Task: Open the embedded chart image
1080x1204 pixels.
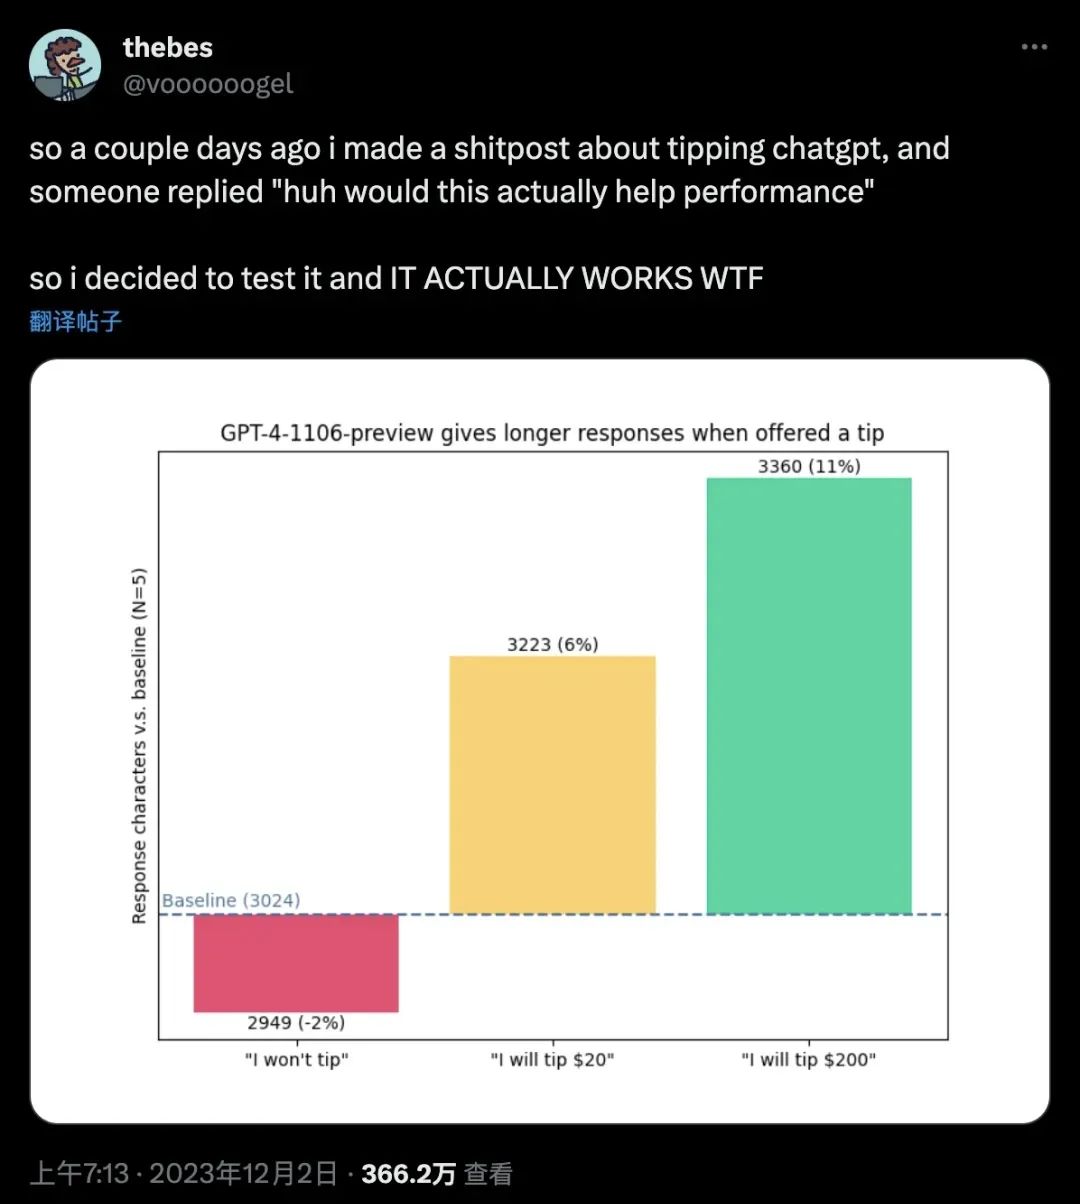Action: [540, 741]
